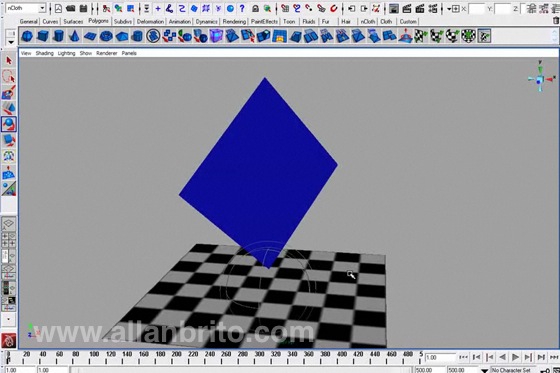Click the planar UV mapping checkered icon
The width and height of the screenshot is (560, 373).
(421, 36)
